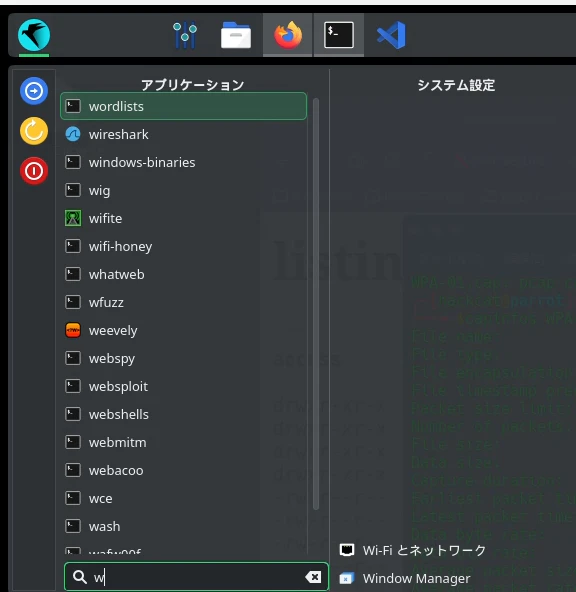Click inside the search input containing w

196,577
